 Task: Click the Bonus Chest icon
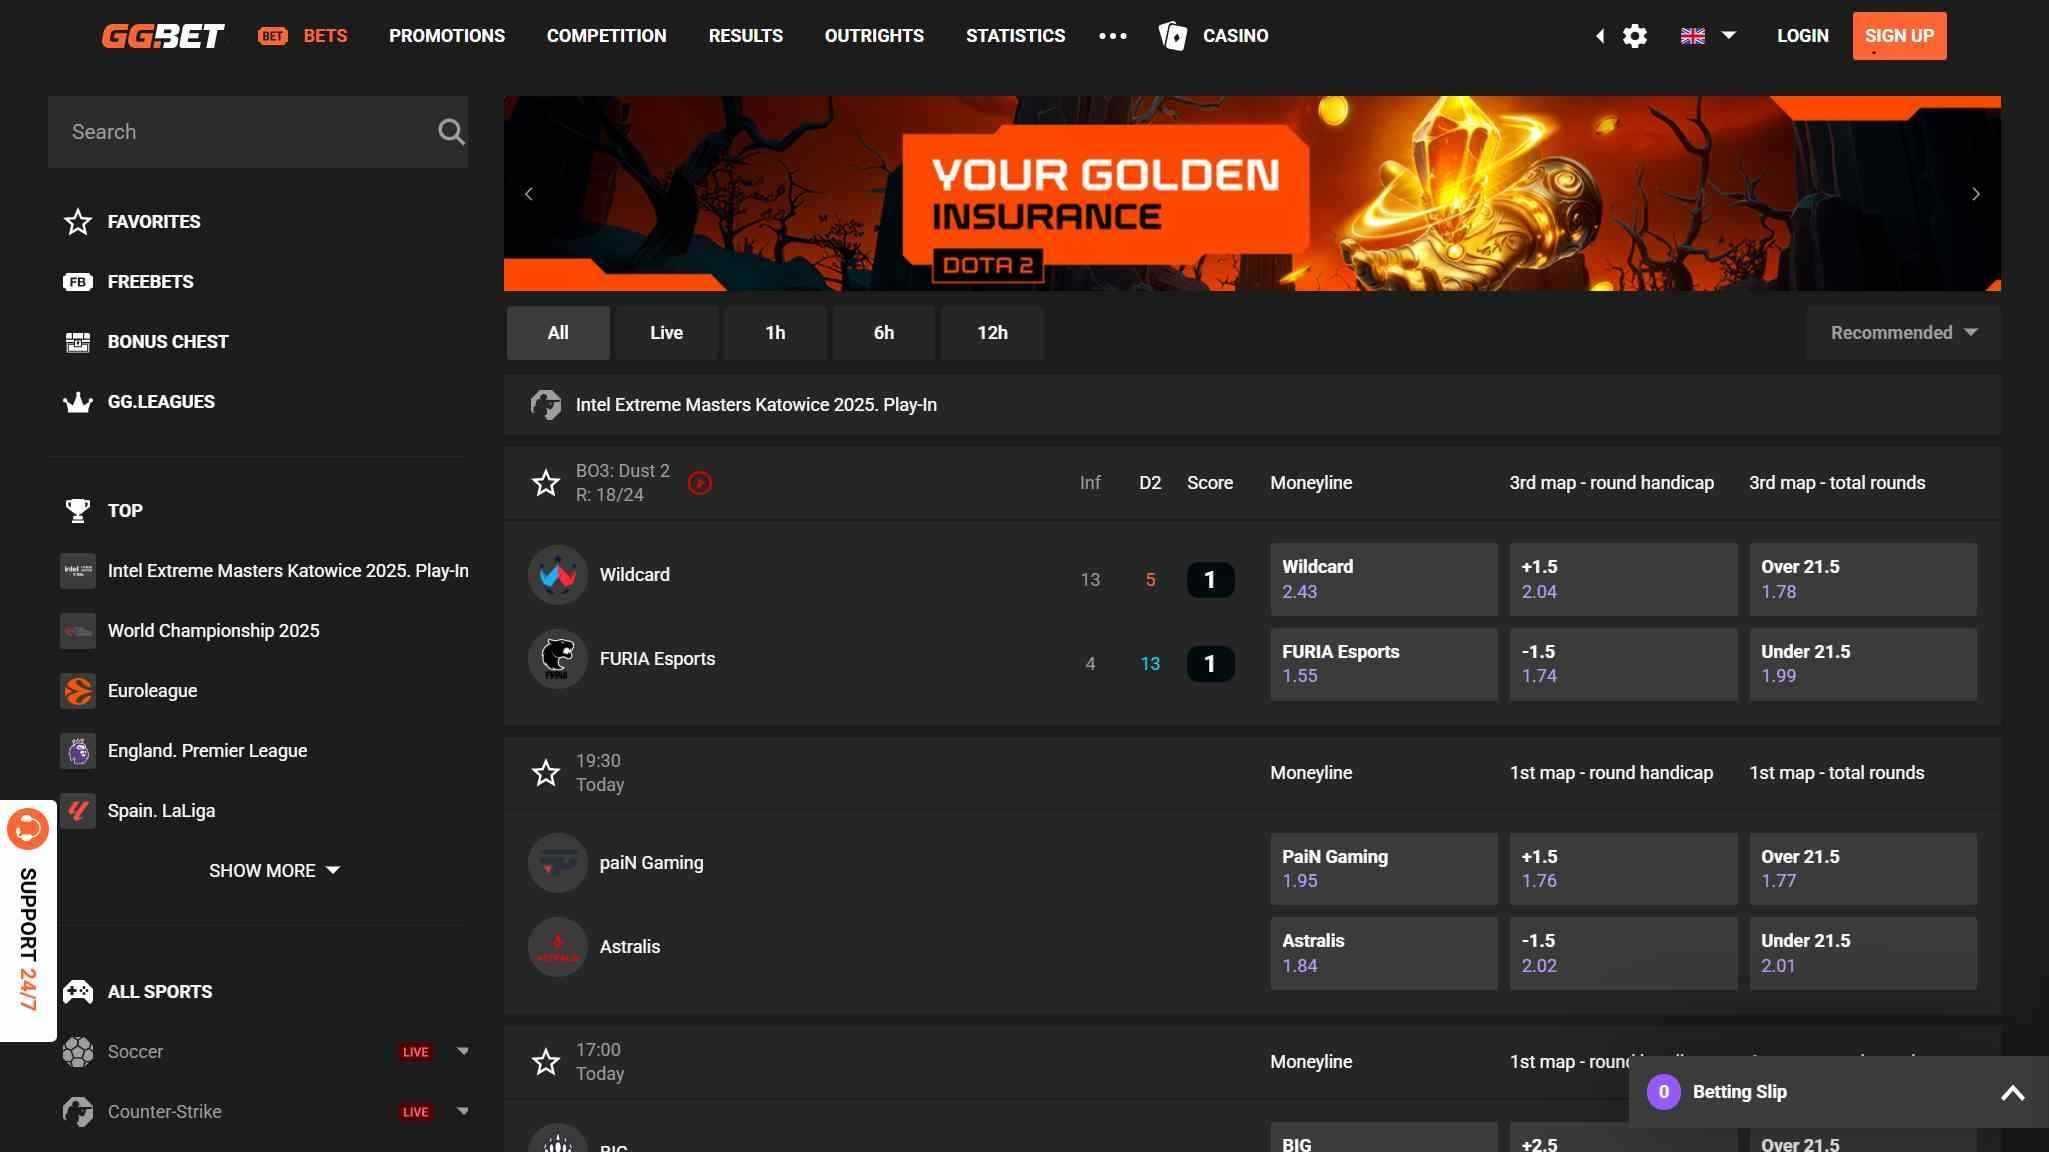(78, 342)
